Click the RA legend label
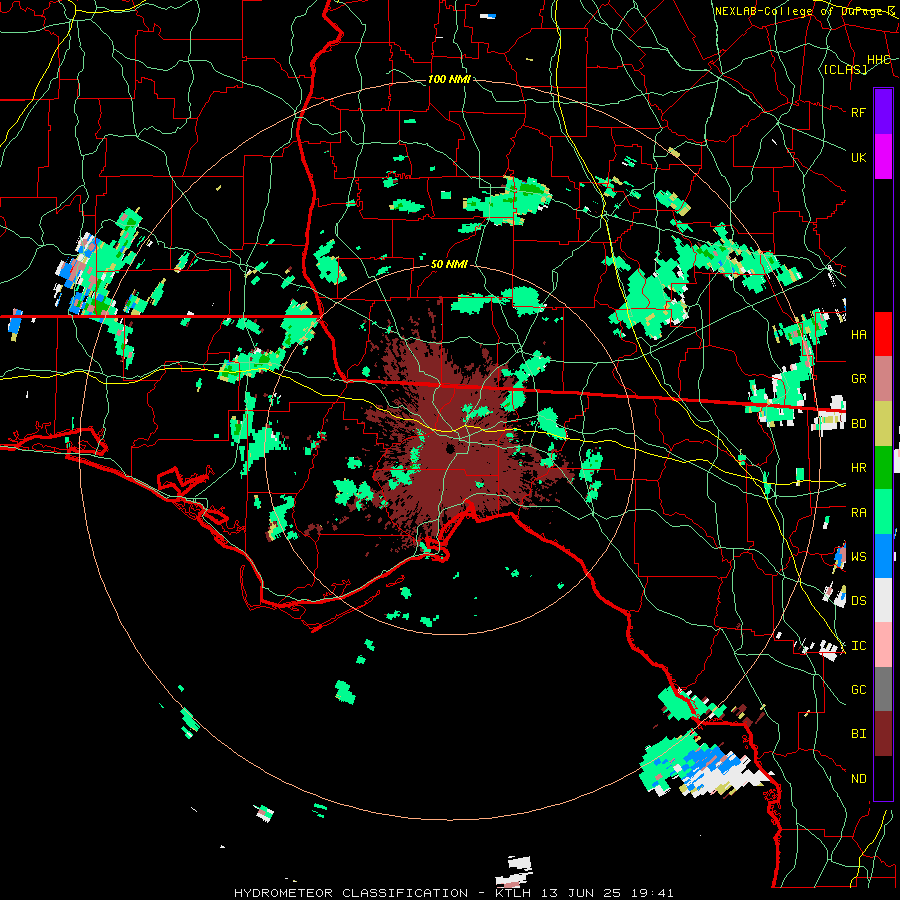Screen dimensions: 900x900 coord(858,513)
